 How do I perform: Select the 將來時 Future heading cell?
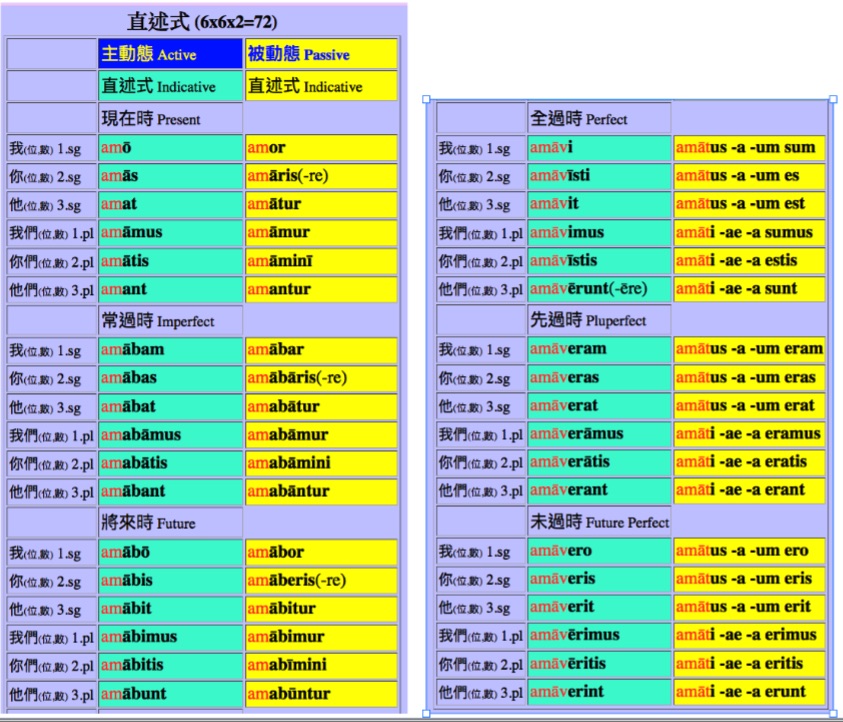pyautogui.click(x=170, y=523)
